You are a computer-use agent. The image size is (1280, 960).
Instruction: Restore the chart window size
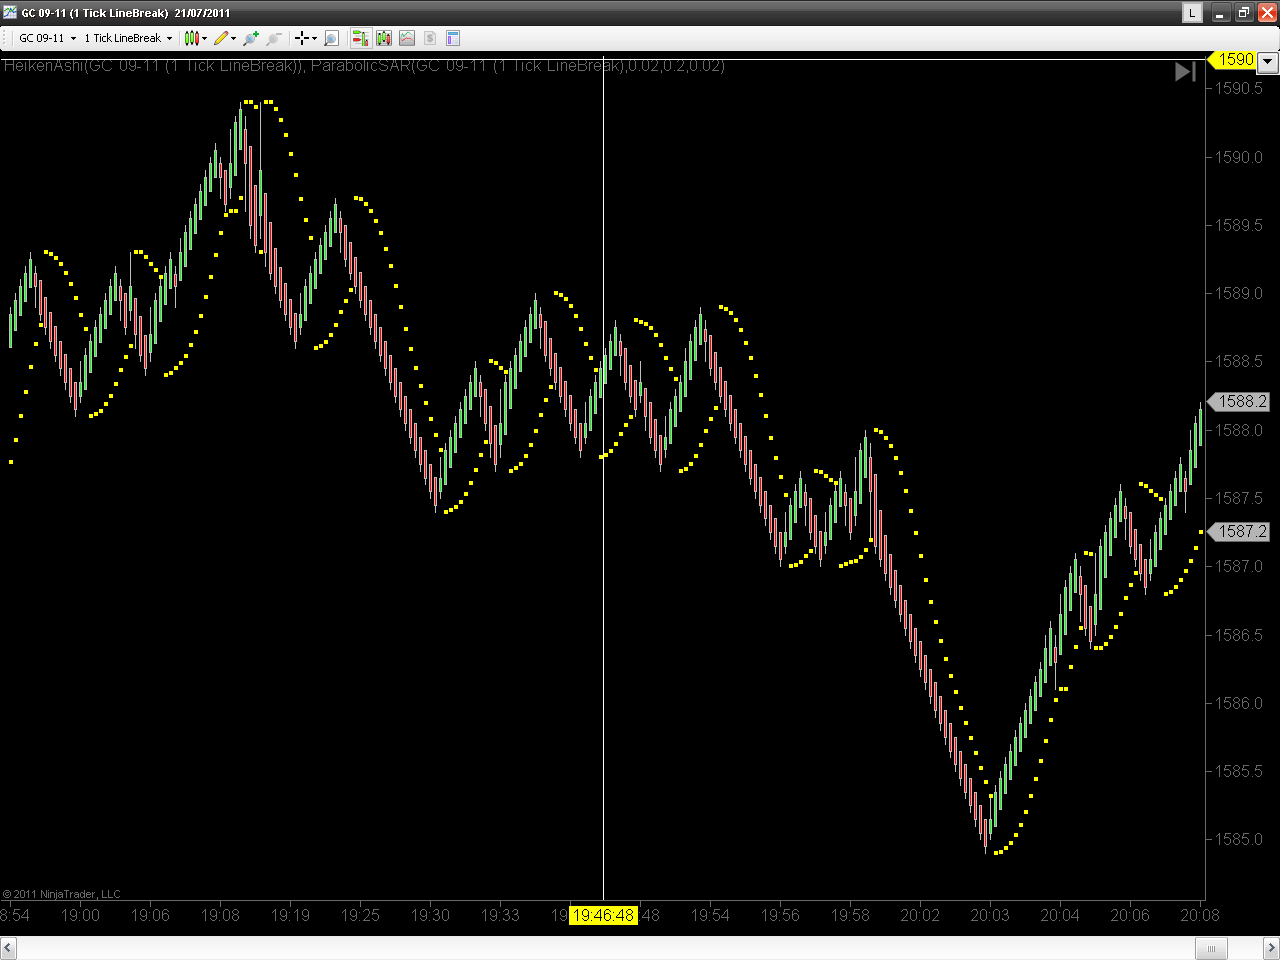(1243, 13)
